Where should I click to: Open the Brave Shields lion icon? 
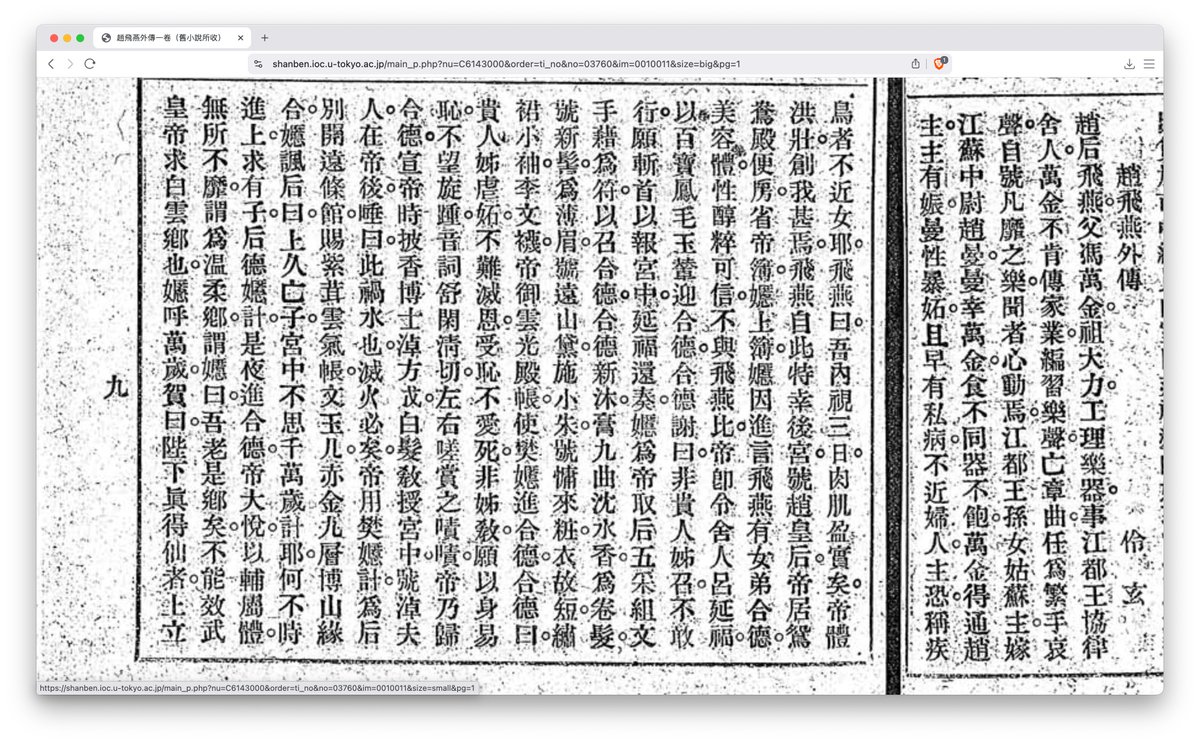(x=939, y=63)
